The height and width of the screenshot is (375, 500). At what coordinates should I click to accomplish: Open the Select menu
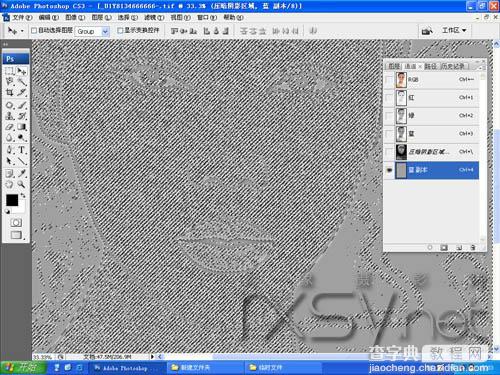point(128,17)
